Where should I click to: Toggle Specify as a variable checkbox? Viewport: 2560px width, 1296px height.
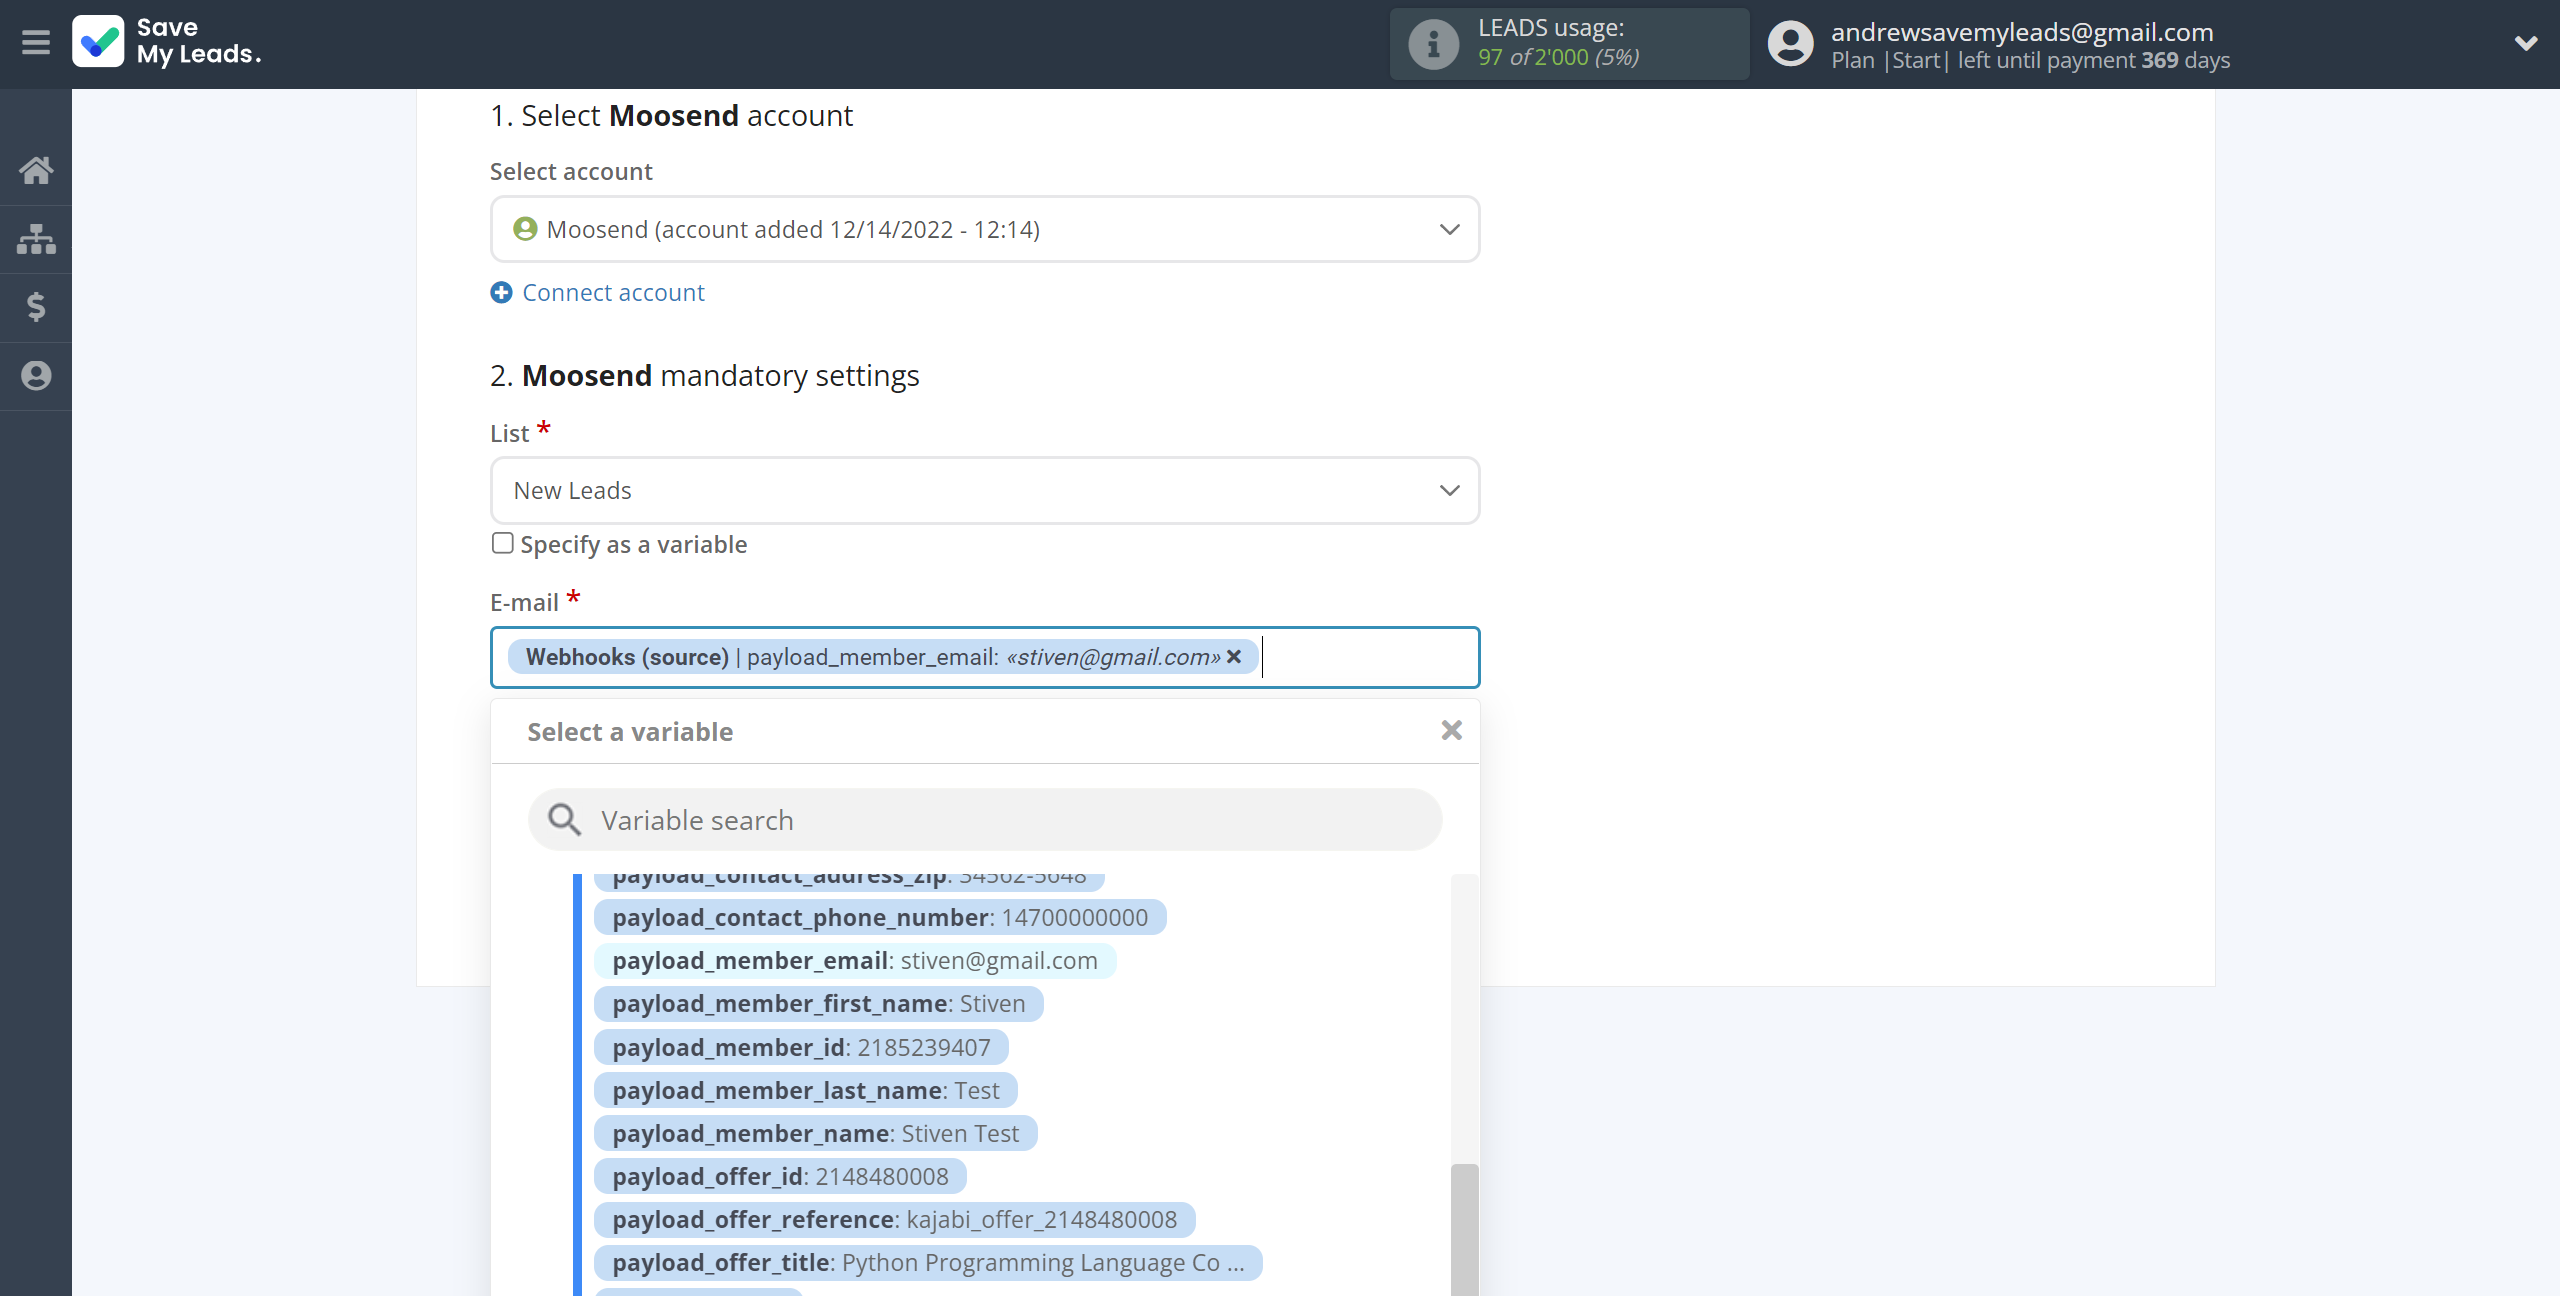502,543
